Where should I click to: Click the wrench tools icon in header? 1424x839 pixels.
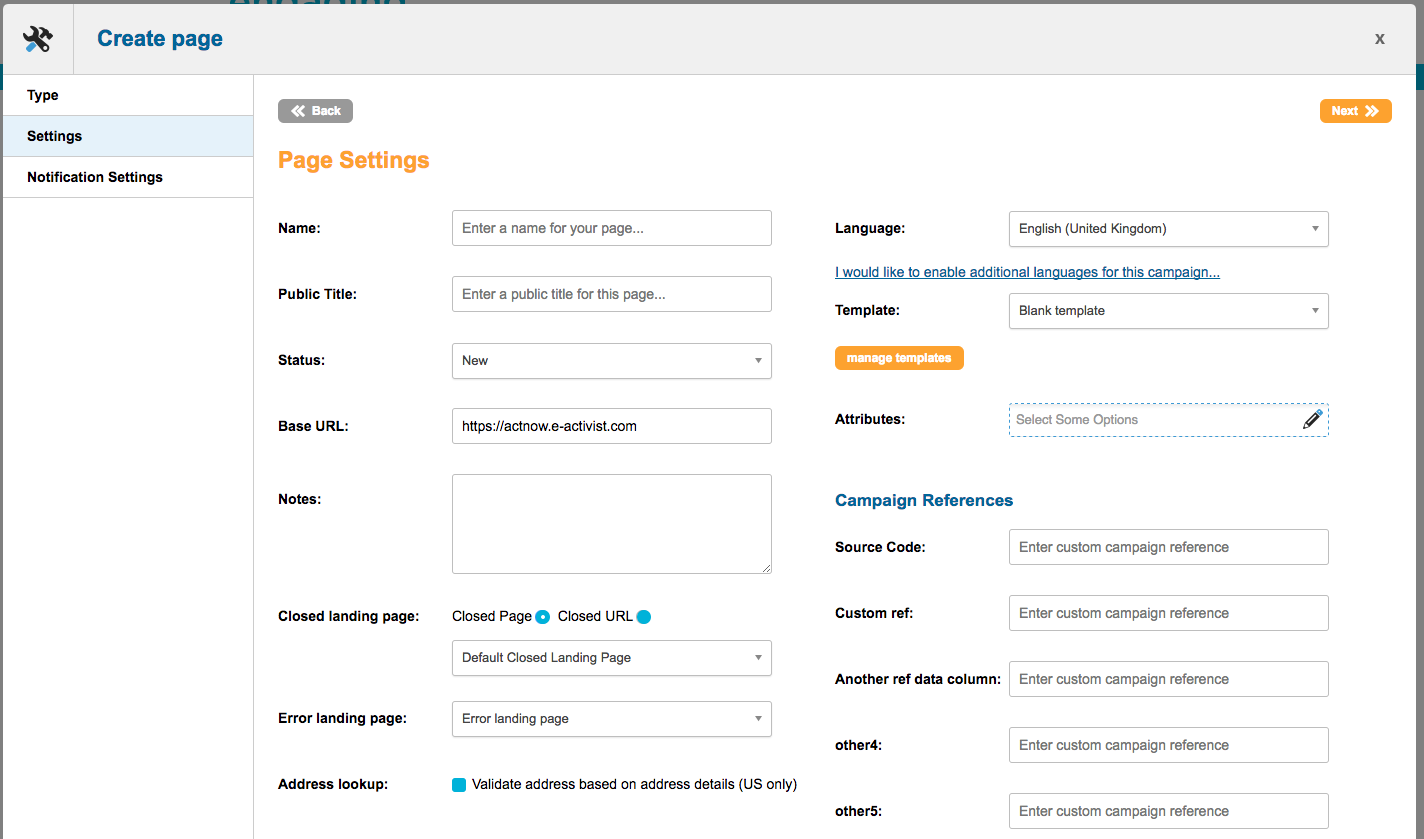[x=37, y=39]
